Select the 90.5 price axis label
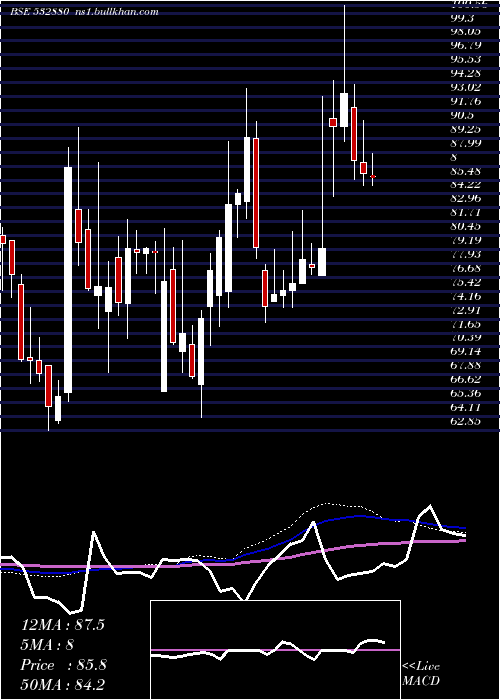 click(x=463, y=115)
